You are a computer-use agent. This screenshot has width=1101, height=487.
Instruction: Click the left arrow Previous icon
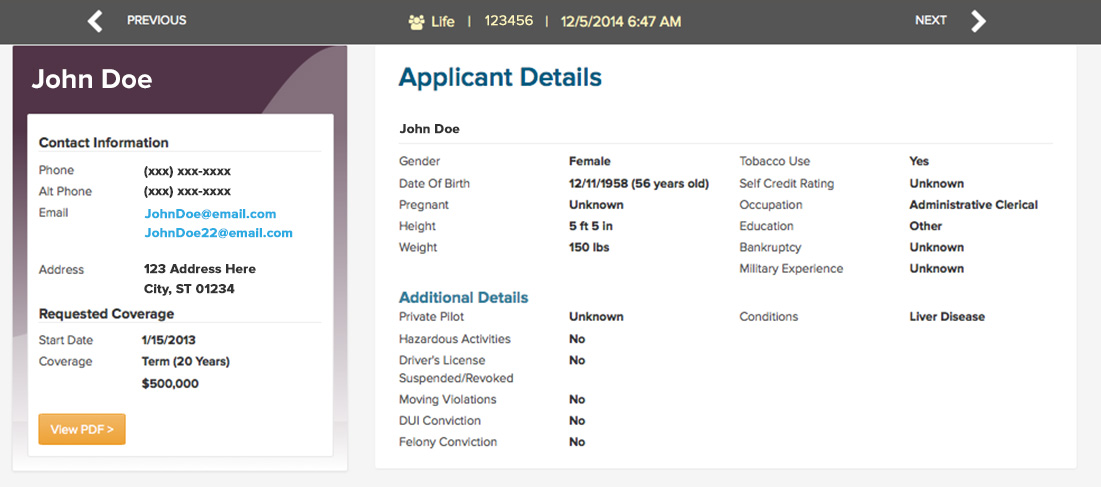point(95,21)
